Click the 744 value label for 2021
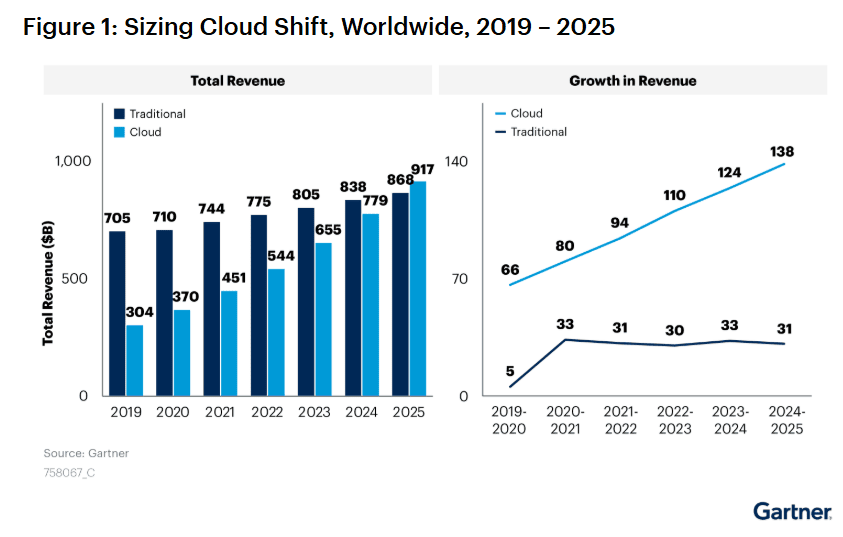The height and width of the screenshot is (537, 843). point(211,209)
